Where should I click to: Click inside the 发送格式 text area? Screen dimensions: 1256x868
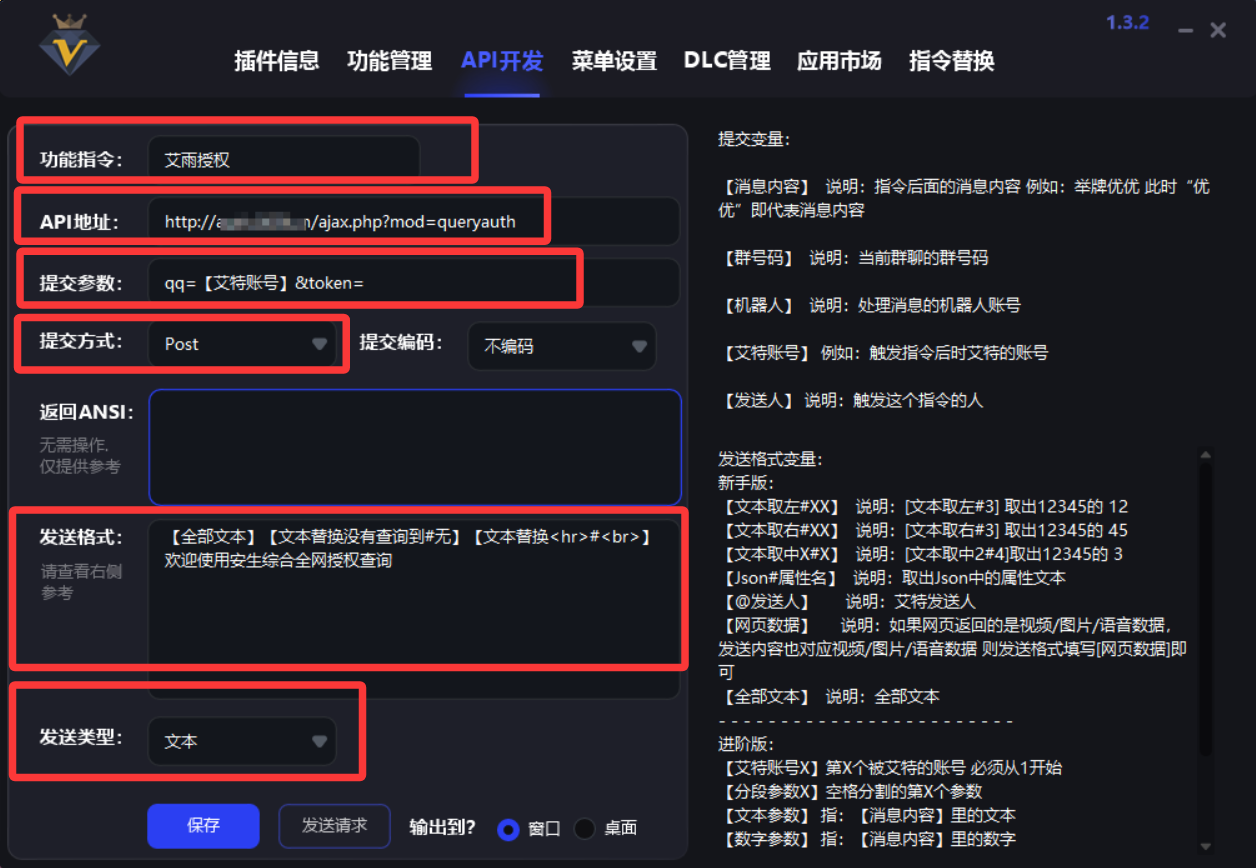point(400,590)
